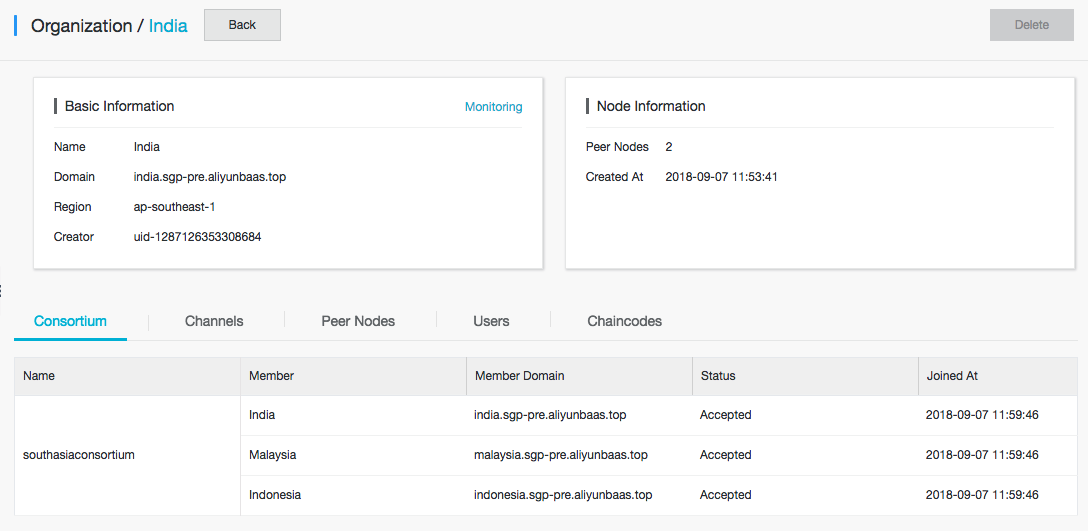Click the Back button
Viewport: 1088px width, 531px height.
coord(242,25)
